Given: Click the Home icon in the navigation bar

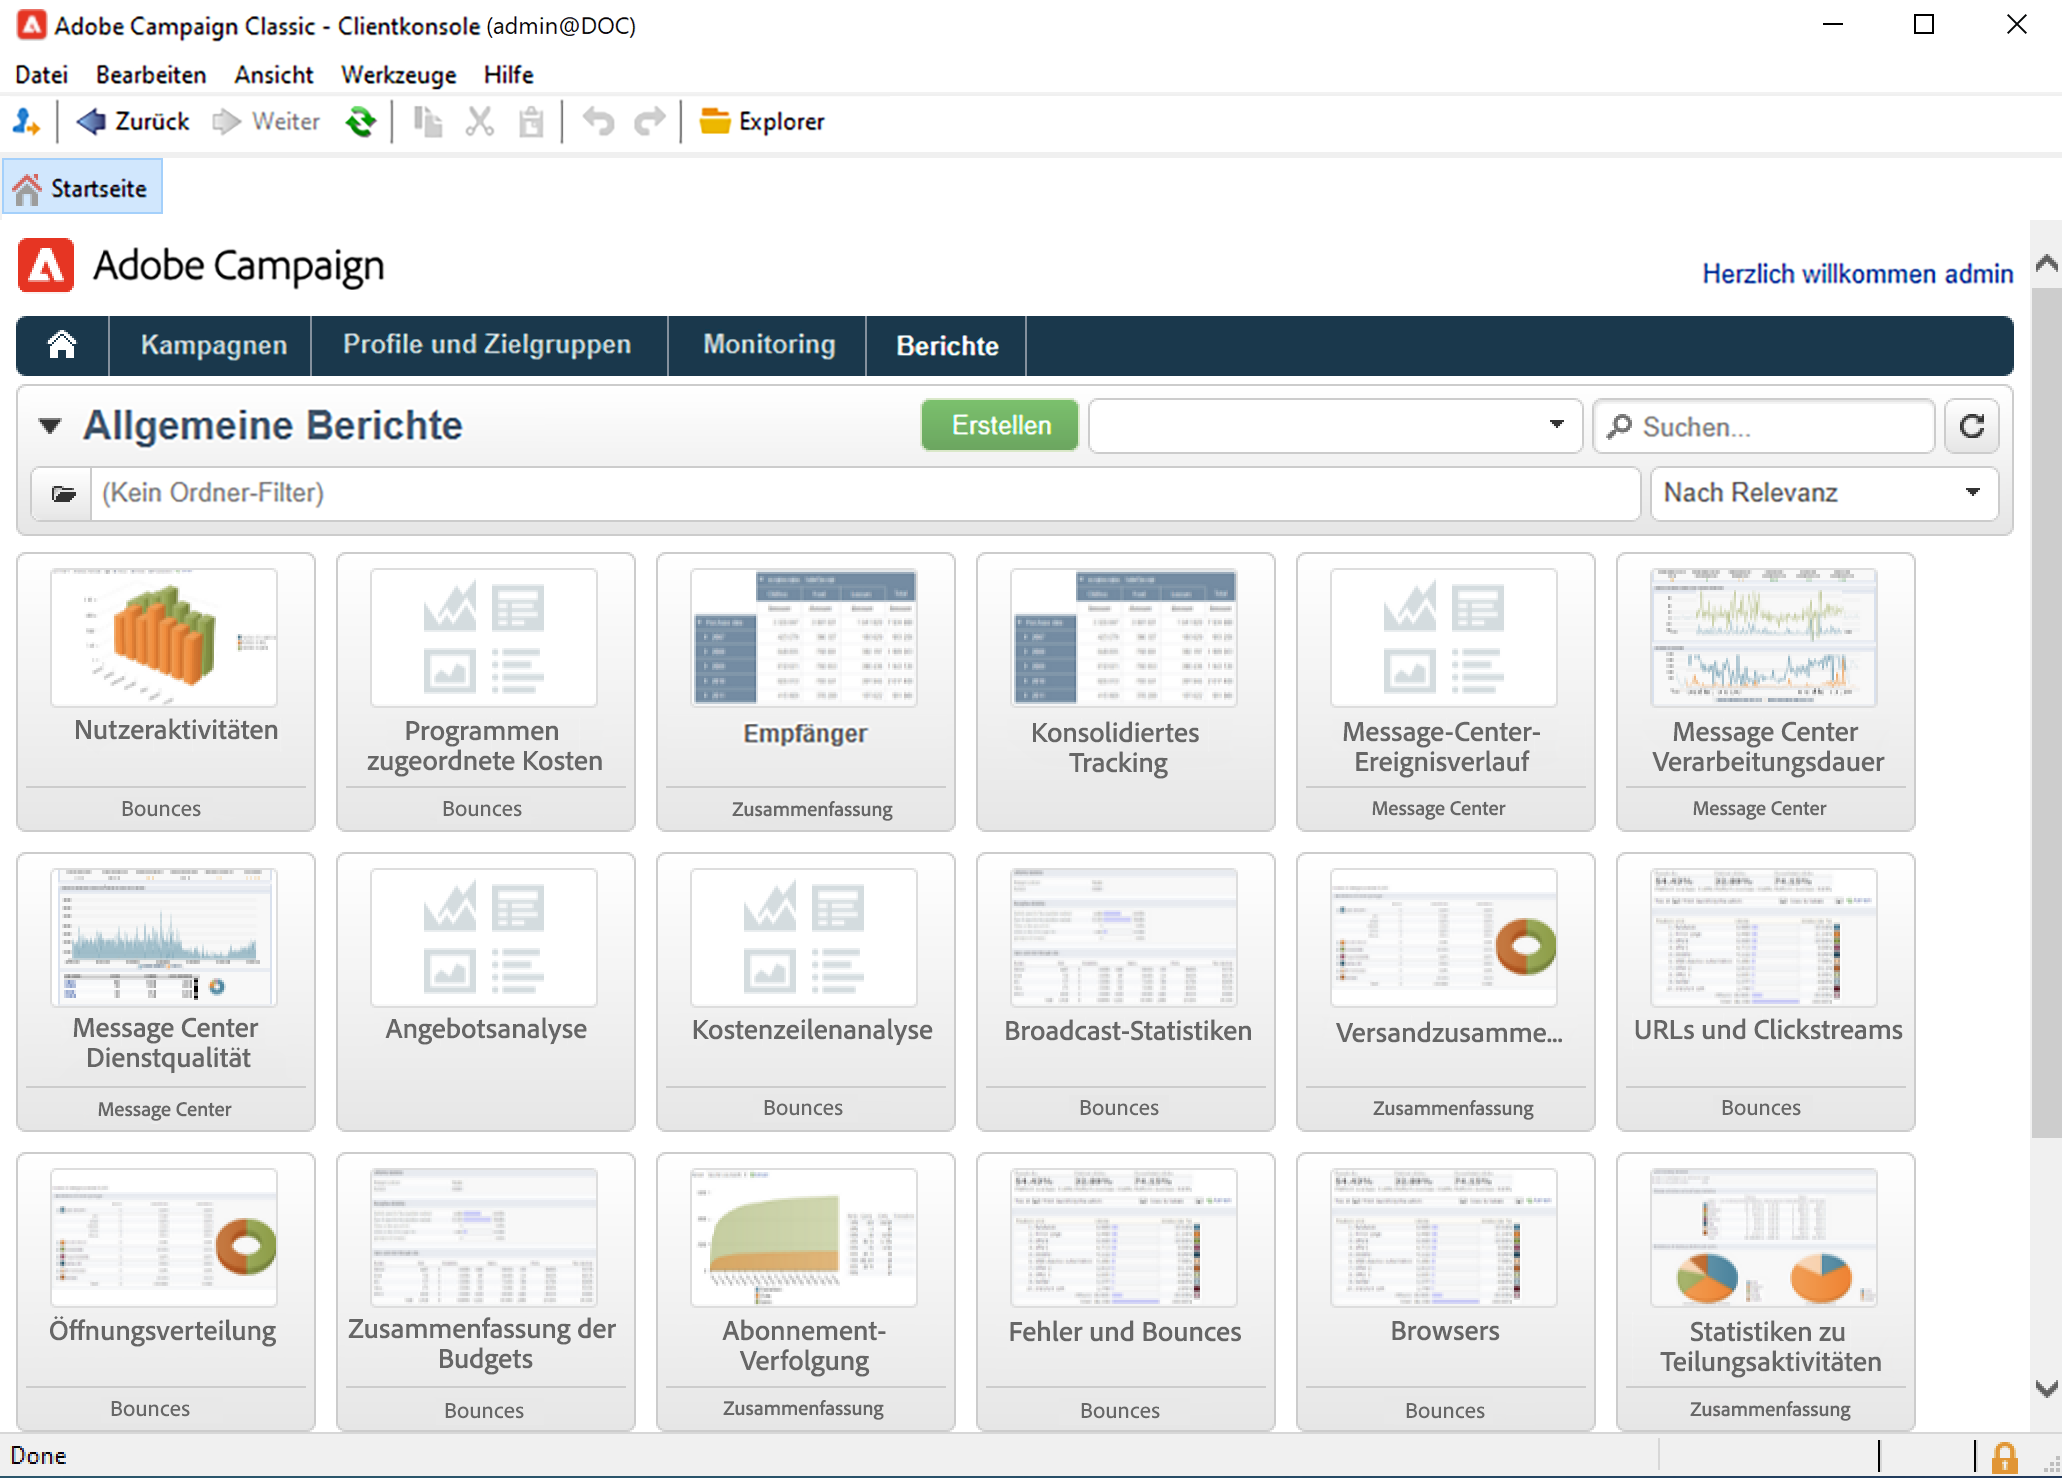Looking at the screenshot, I should click(x=62, y=345).
